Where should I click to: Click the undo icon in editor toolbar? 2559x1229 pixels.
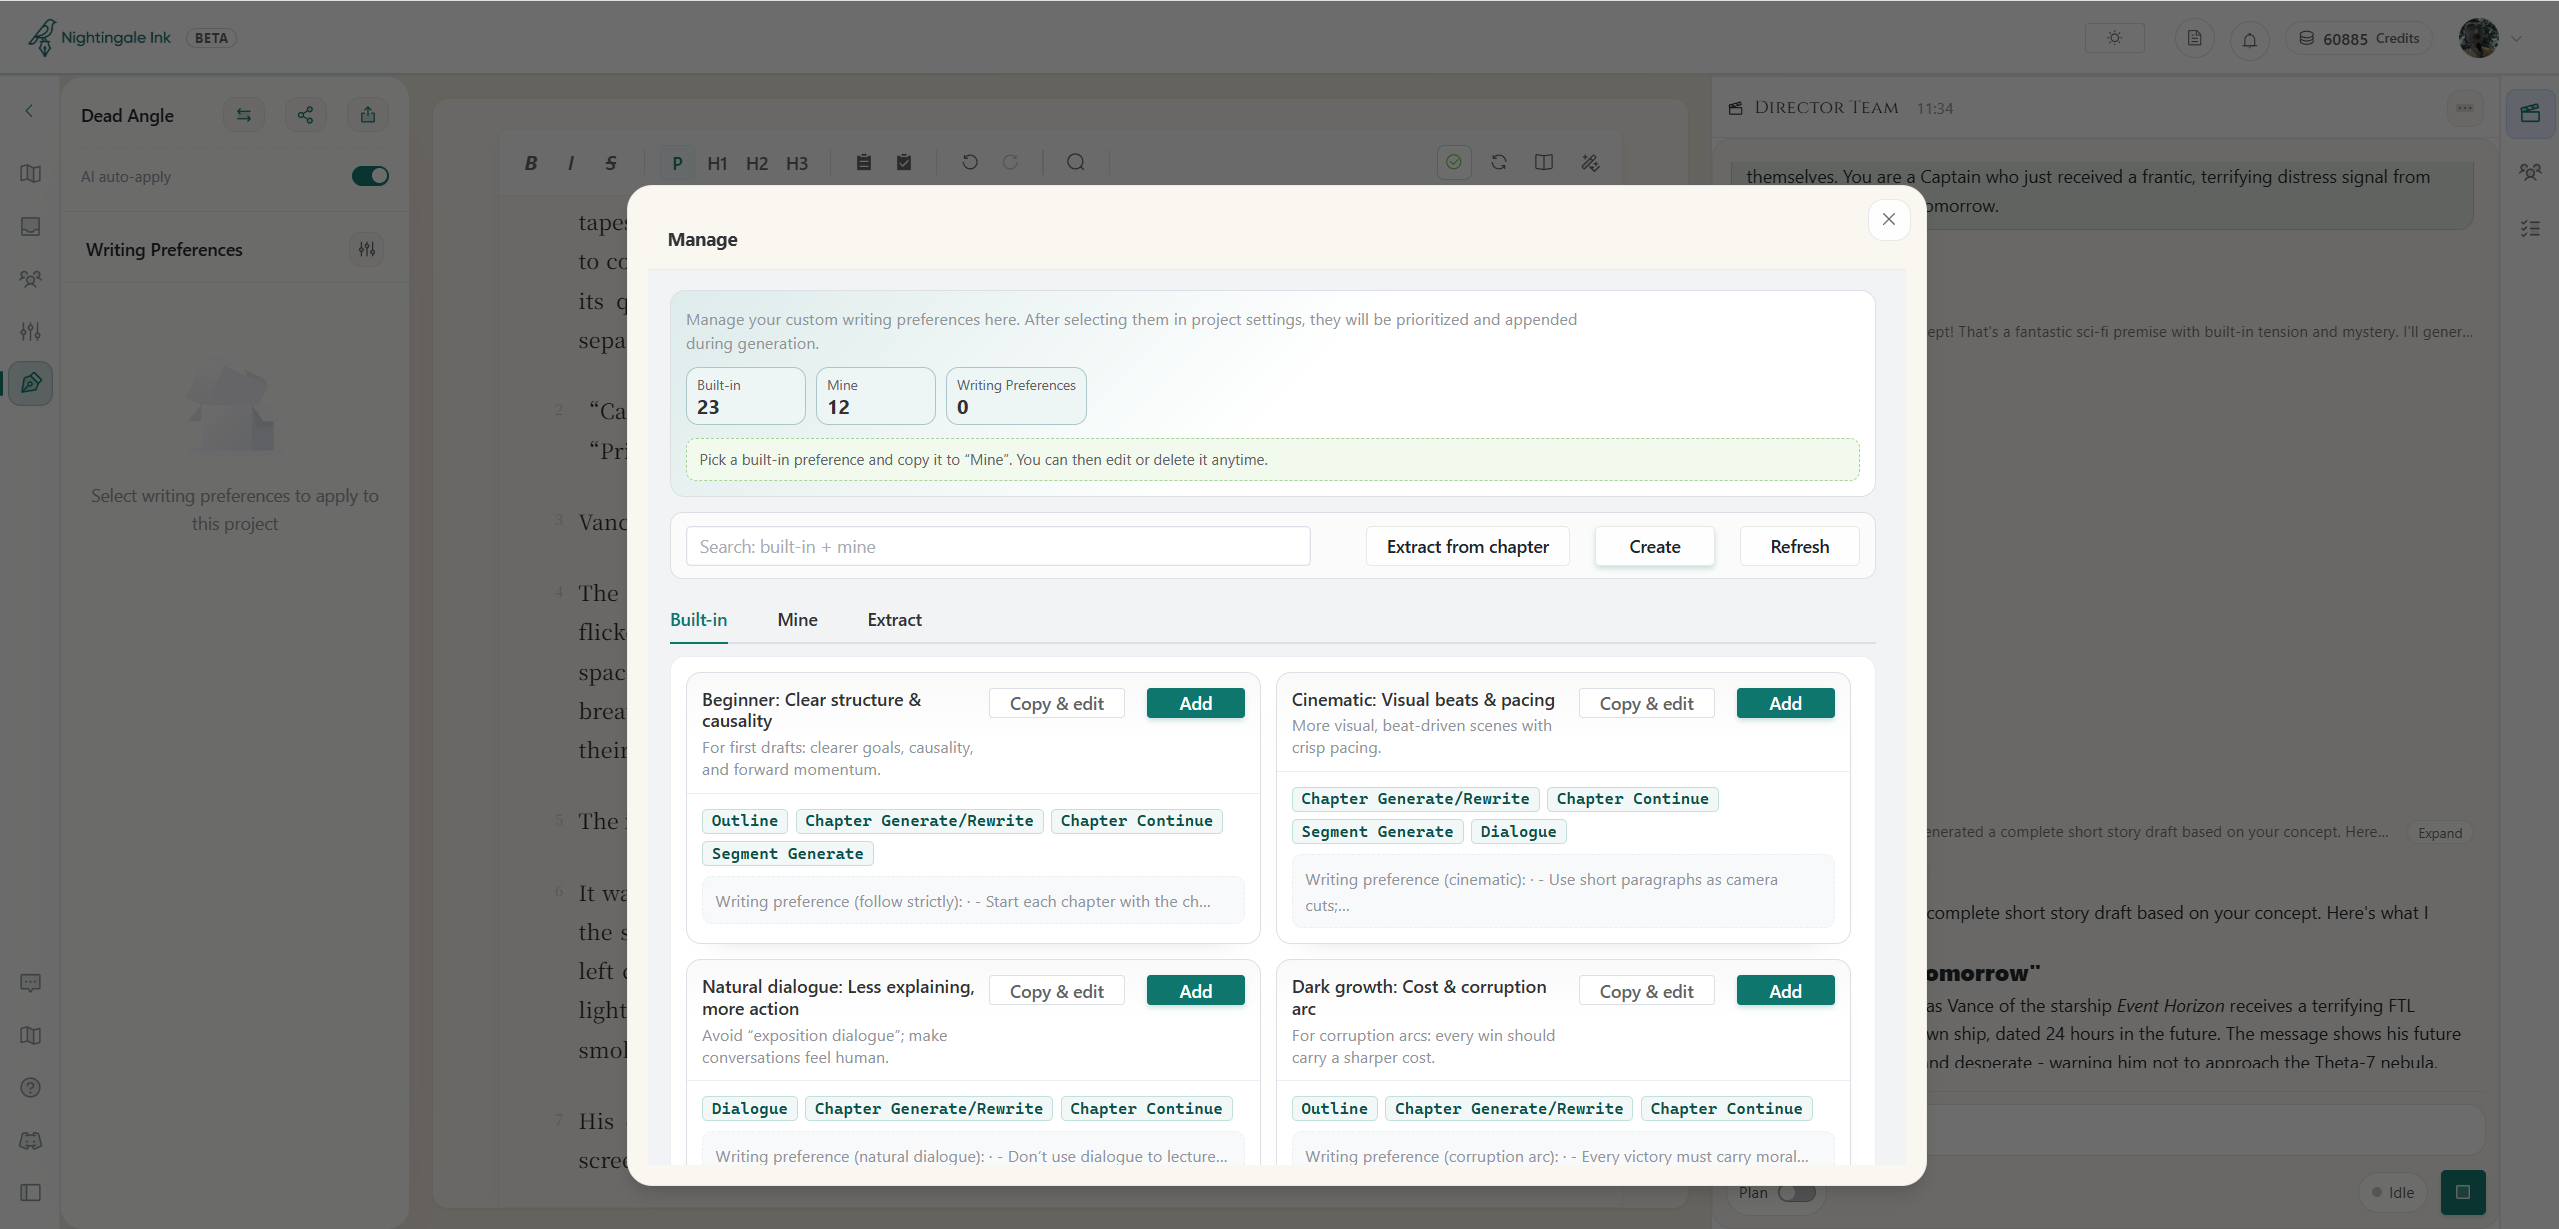pyautogui.click(x=969, y=162)
